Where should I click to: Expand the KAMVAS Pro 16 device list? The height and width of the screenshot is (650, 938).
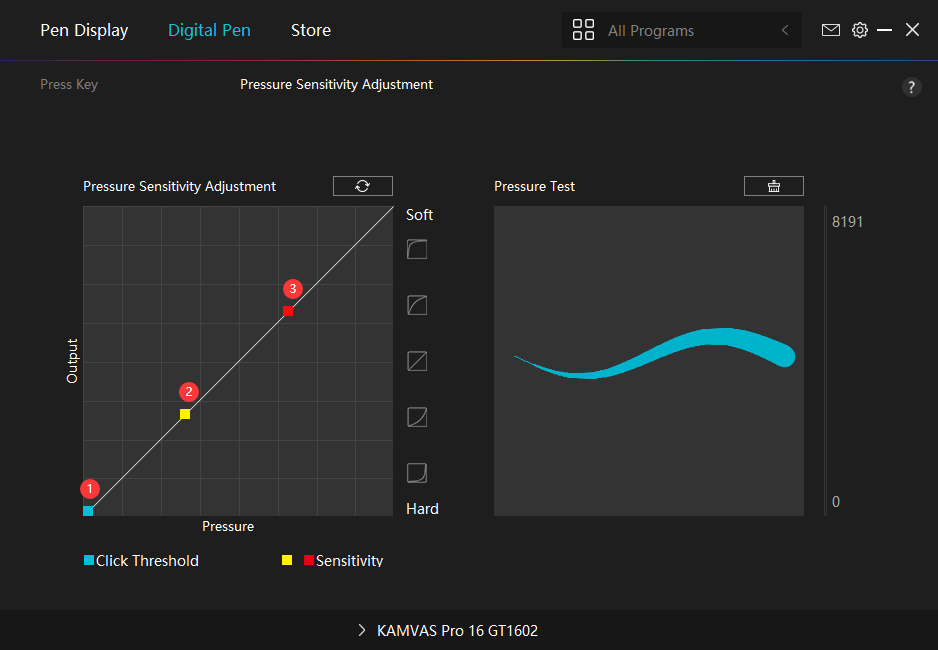[x=449, y=631]
